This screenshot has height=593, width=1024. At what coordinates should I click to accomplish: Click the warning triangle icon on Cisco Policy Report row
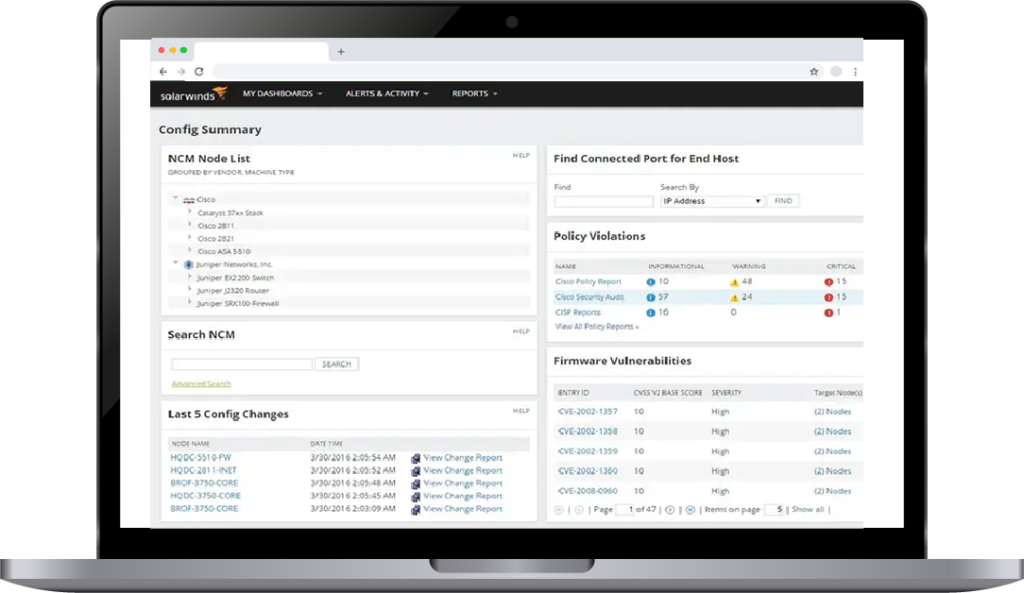click(733, 282)
